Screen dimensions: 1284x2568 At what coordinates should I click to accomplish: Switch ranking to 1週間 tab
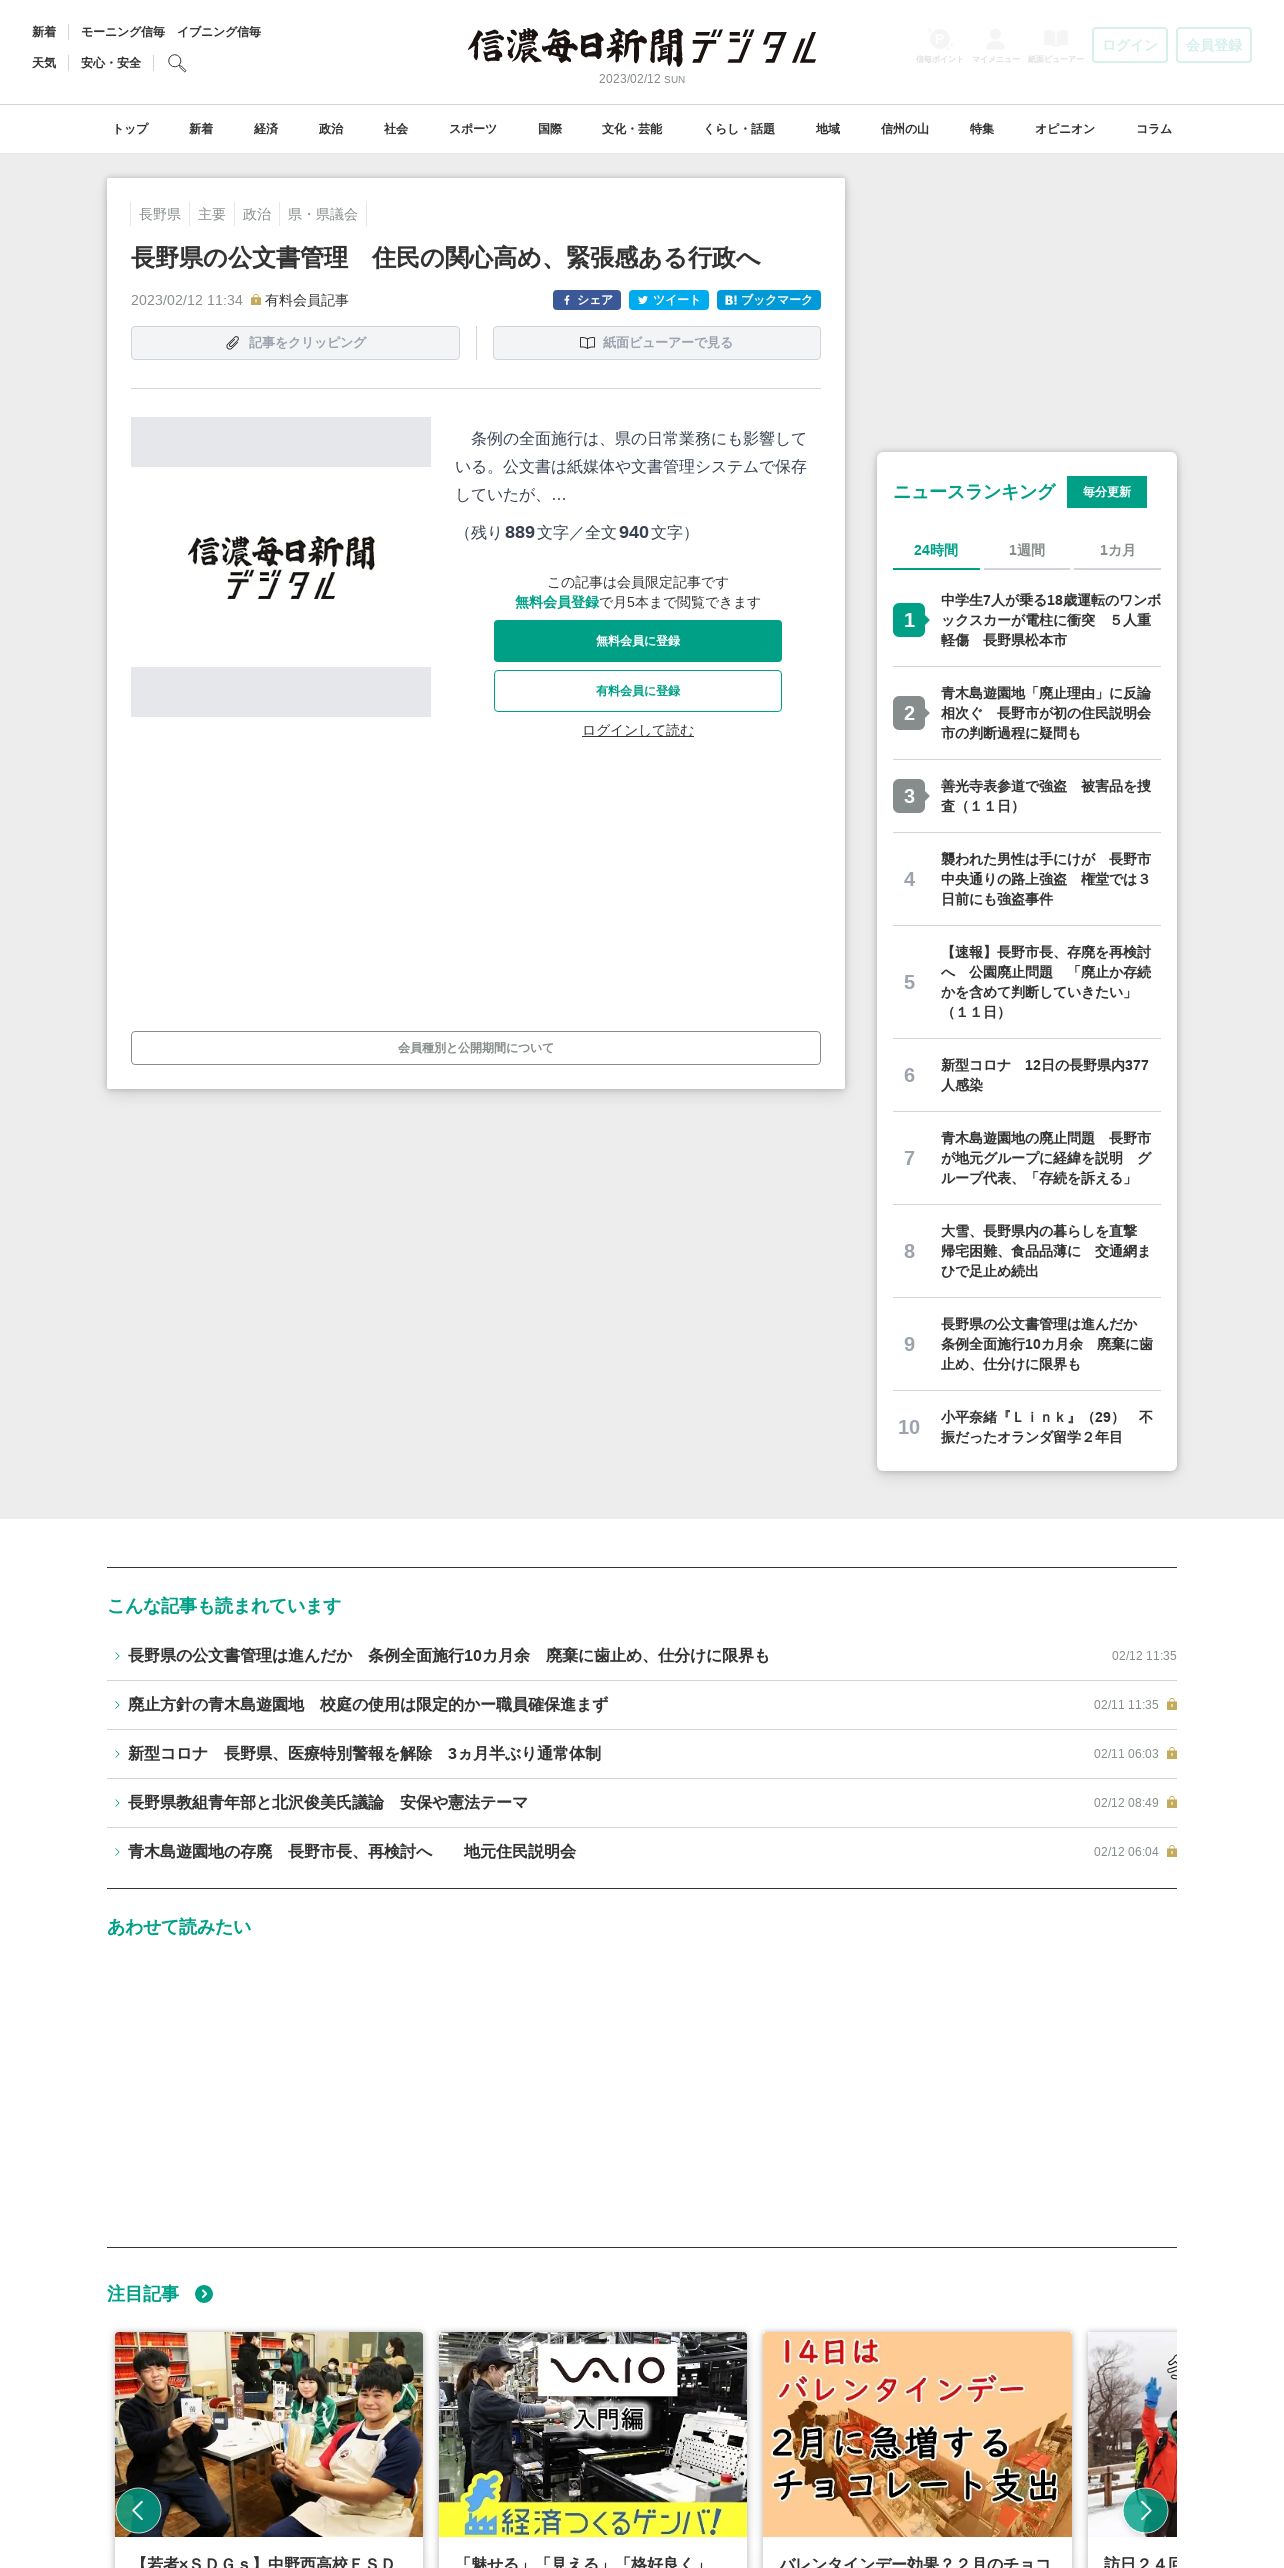pyautogui.click(x=1027, y=550)
